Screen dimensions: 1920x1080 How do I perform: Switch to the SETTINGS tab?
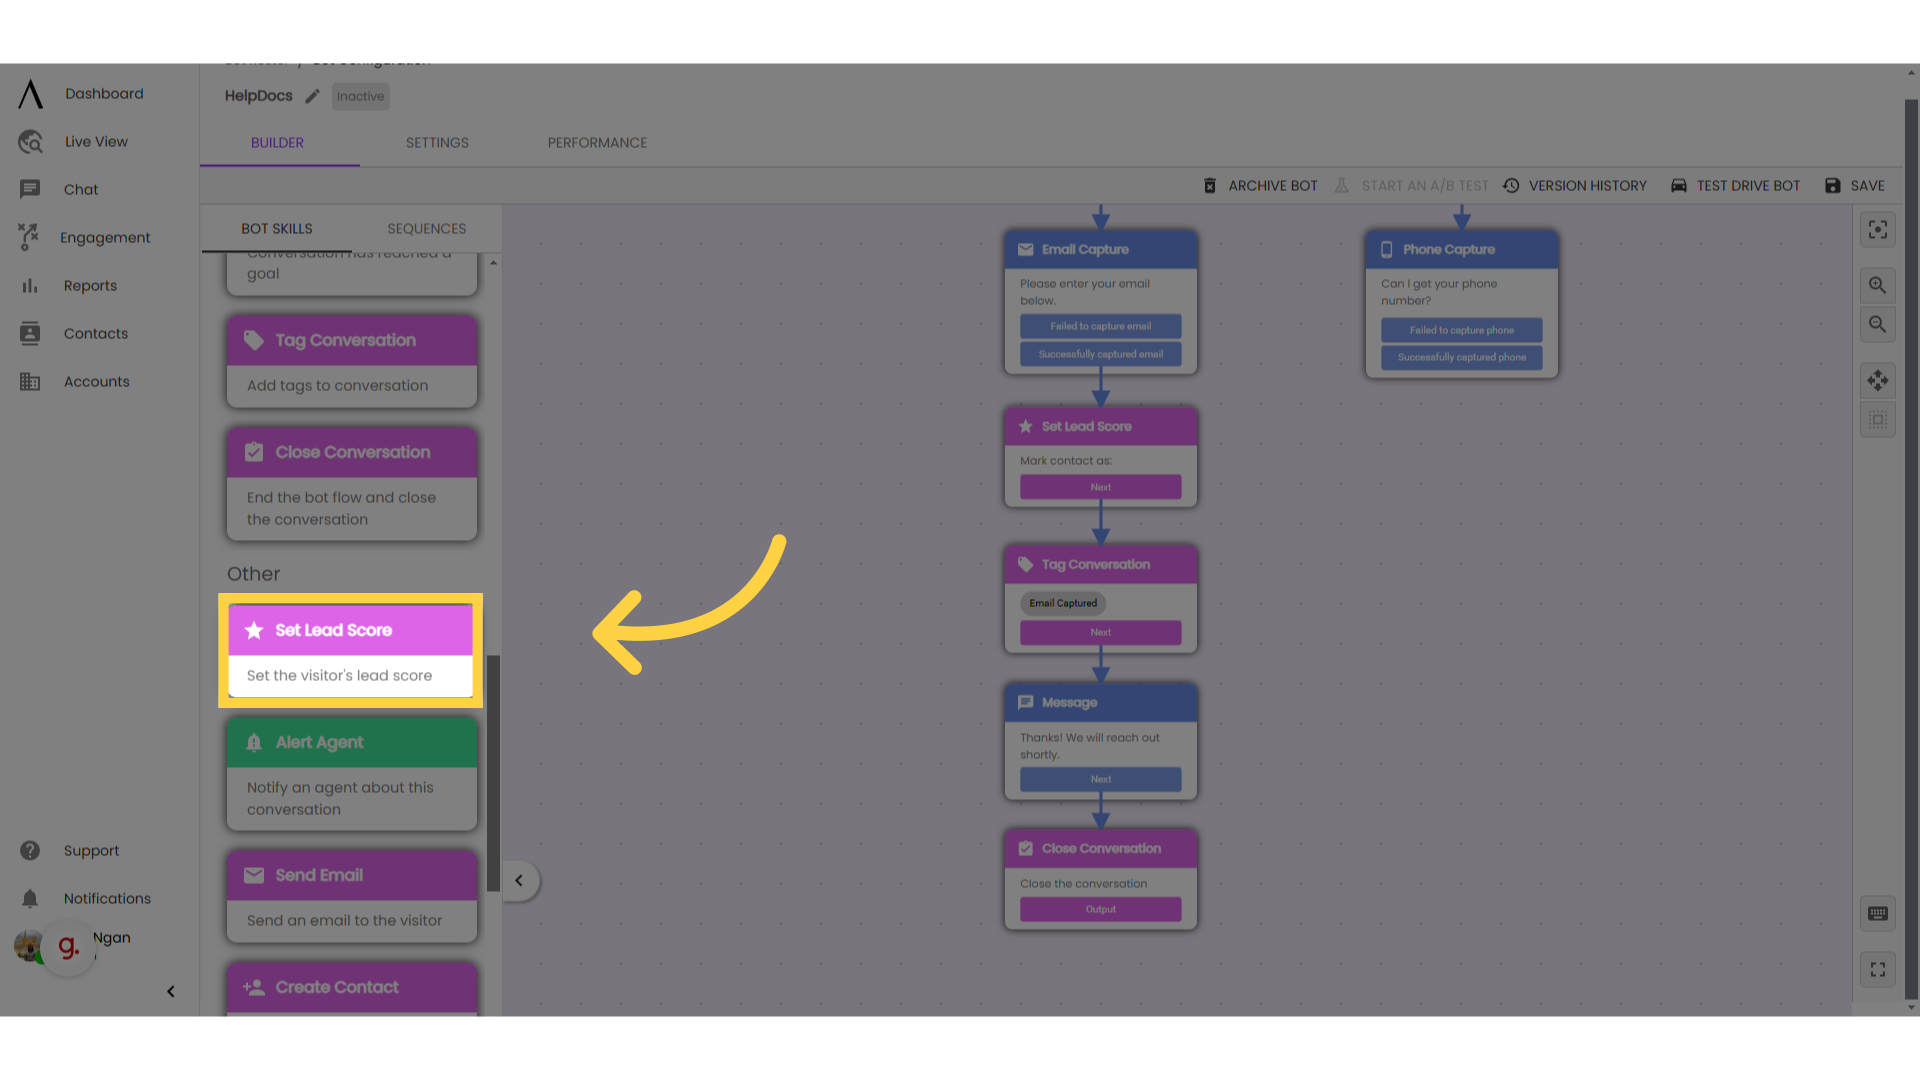click(x=438, y=142)
